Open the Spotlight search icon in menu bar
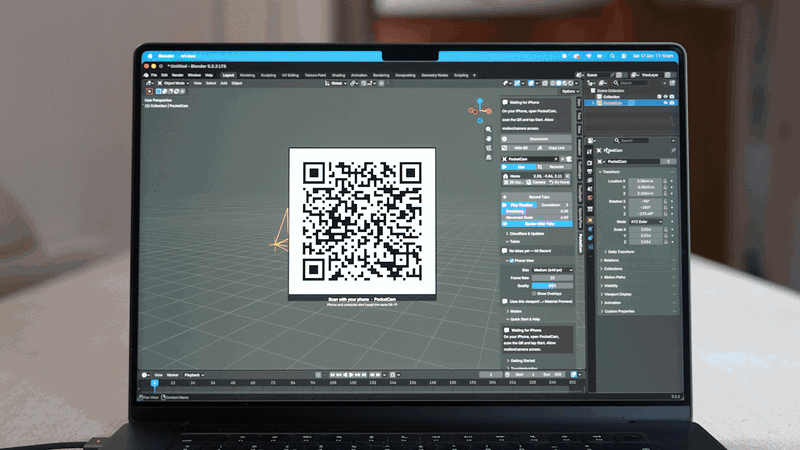 (x=612, y=56)
